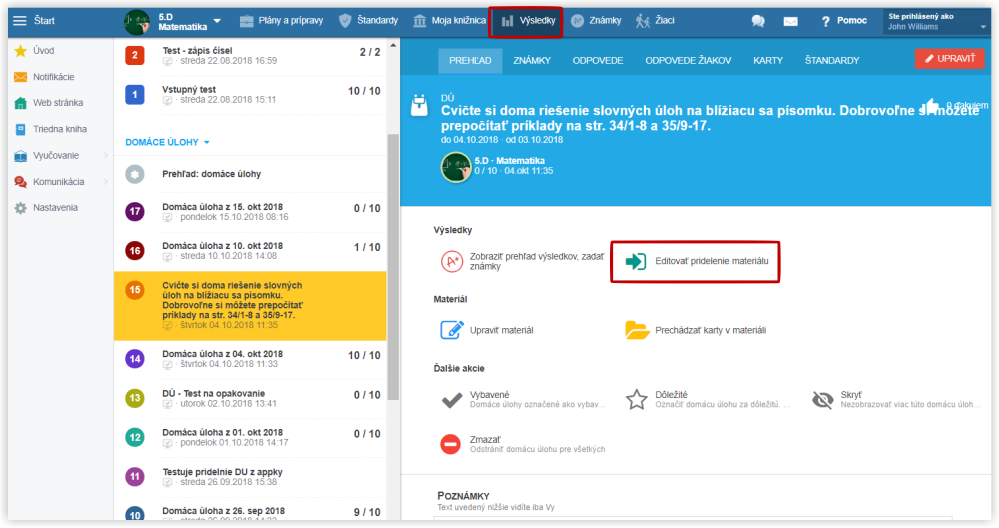Open the Výsledky top menu item

coord(528,21)
